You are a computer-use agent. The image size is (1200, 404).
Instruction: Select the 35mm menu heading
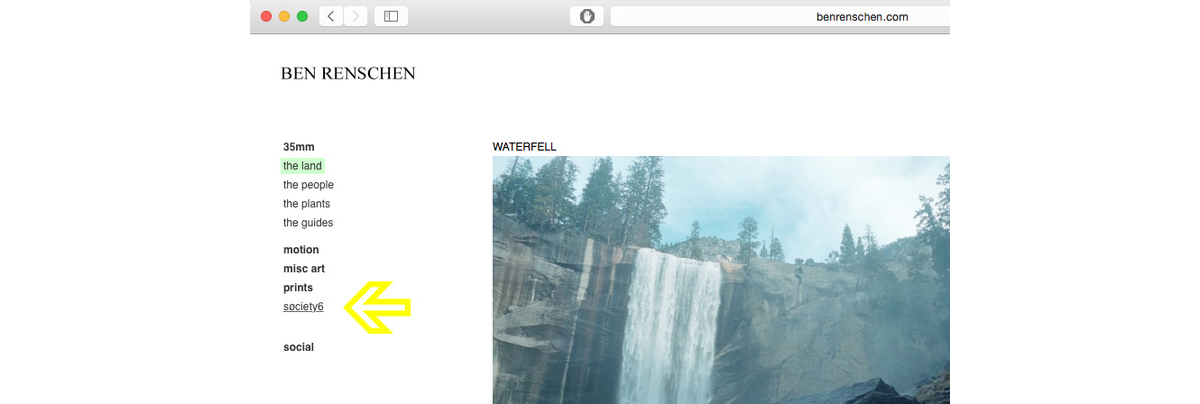299,147
